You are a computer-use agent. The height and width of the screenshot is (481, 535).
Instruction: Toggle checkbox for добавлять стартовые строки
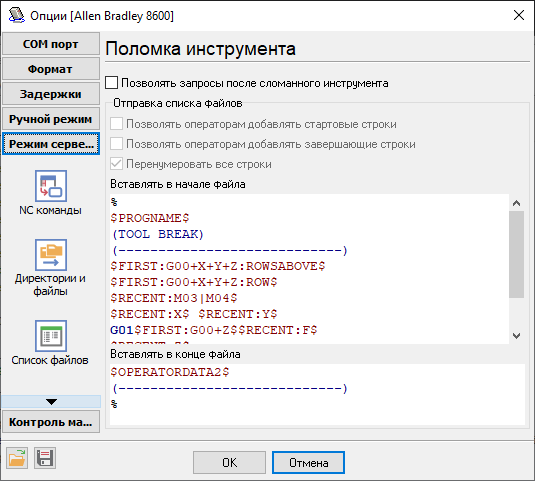[116, 124]
